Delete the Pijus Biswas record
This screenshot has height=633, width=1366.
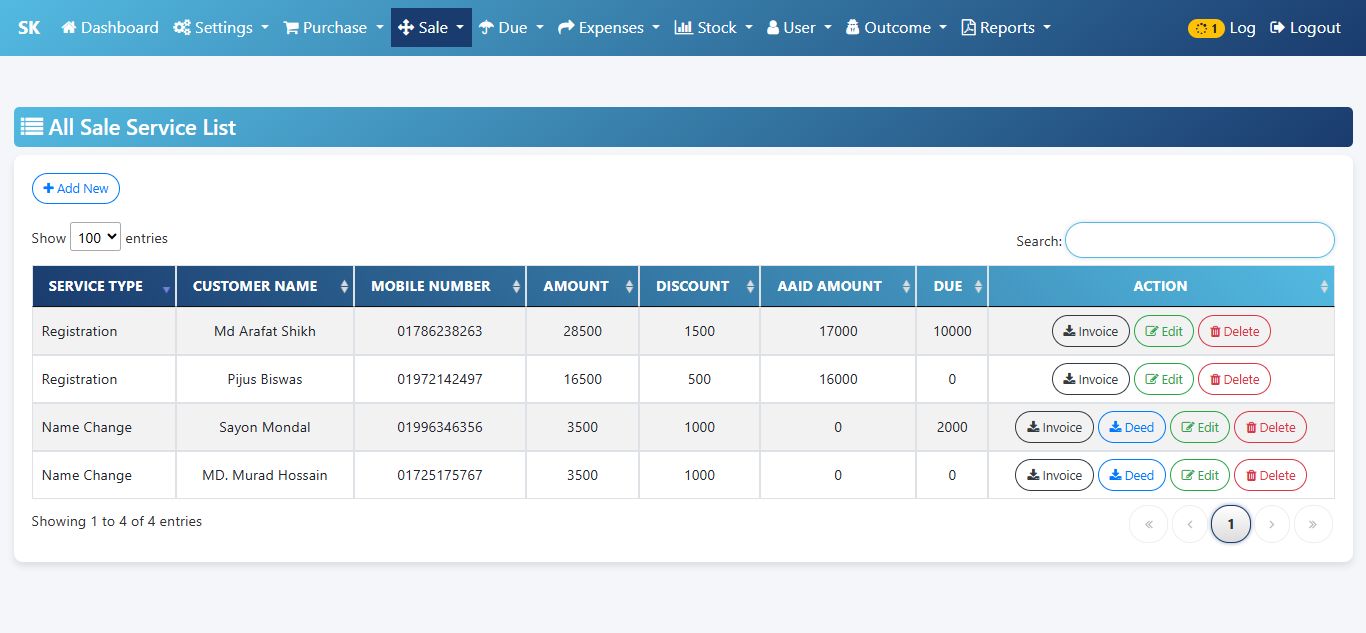pos(1234,379)
